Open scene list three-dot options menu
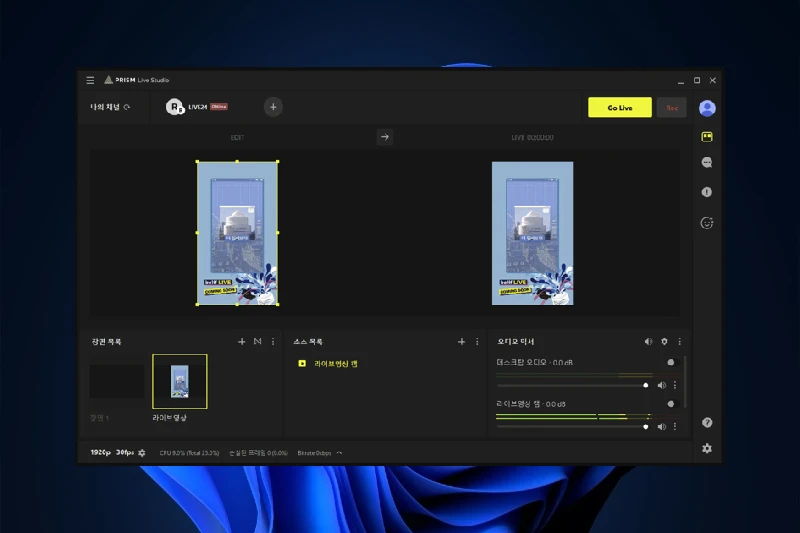800x533 pixels. click(273, 342)
